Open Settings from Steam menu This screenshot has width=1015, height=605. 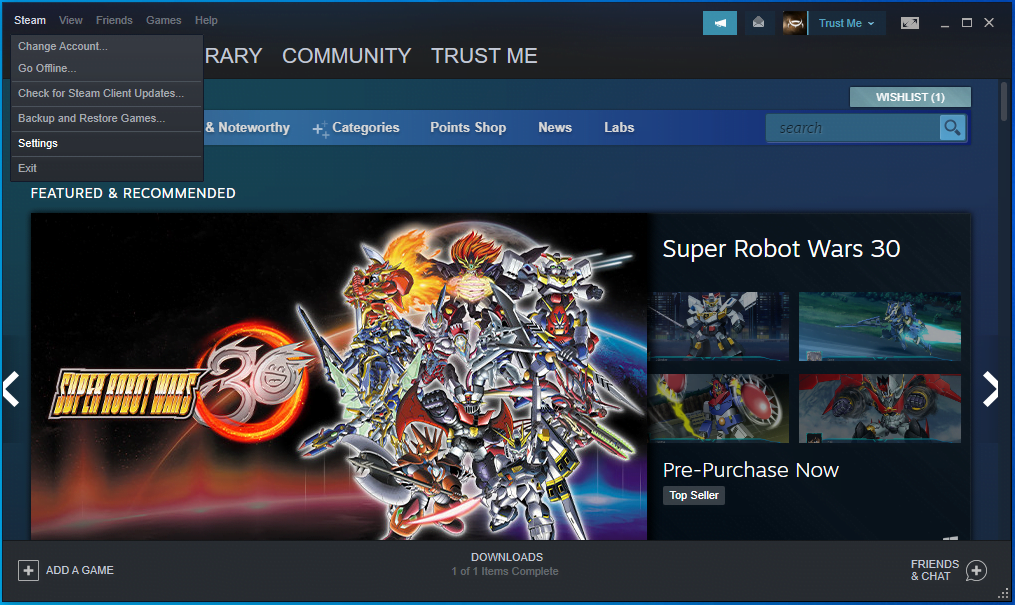click(x=107, y=143)
